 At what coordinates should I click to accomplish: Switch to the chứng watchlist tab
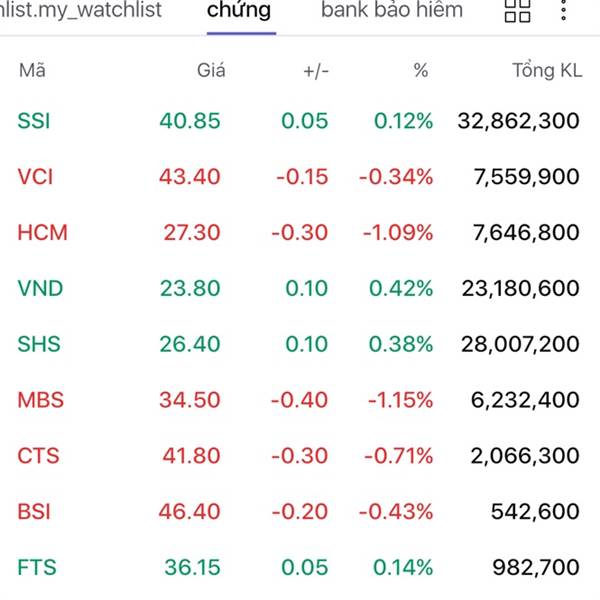239,11
